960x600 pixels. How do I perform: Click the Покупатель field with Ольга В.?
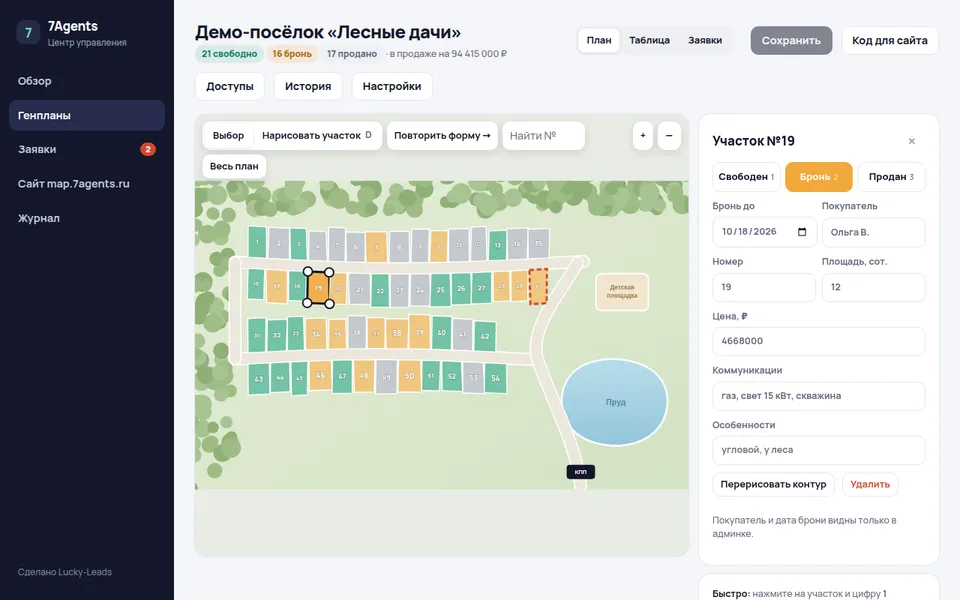[x=873, y=232]
